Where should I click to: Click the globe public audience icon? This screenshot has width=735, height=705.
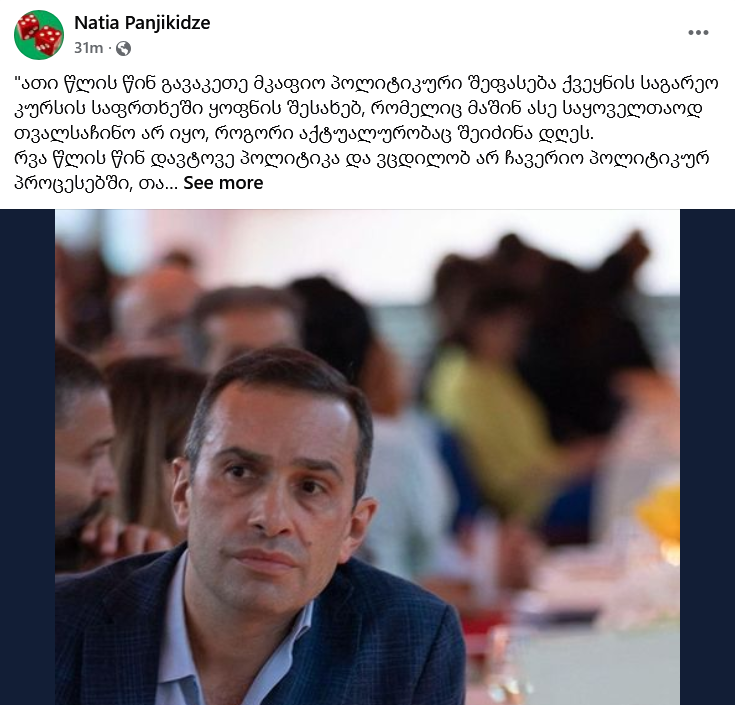123,48
